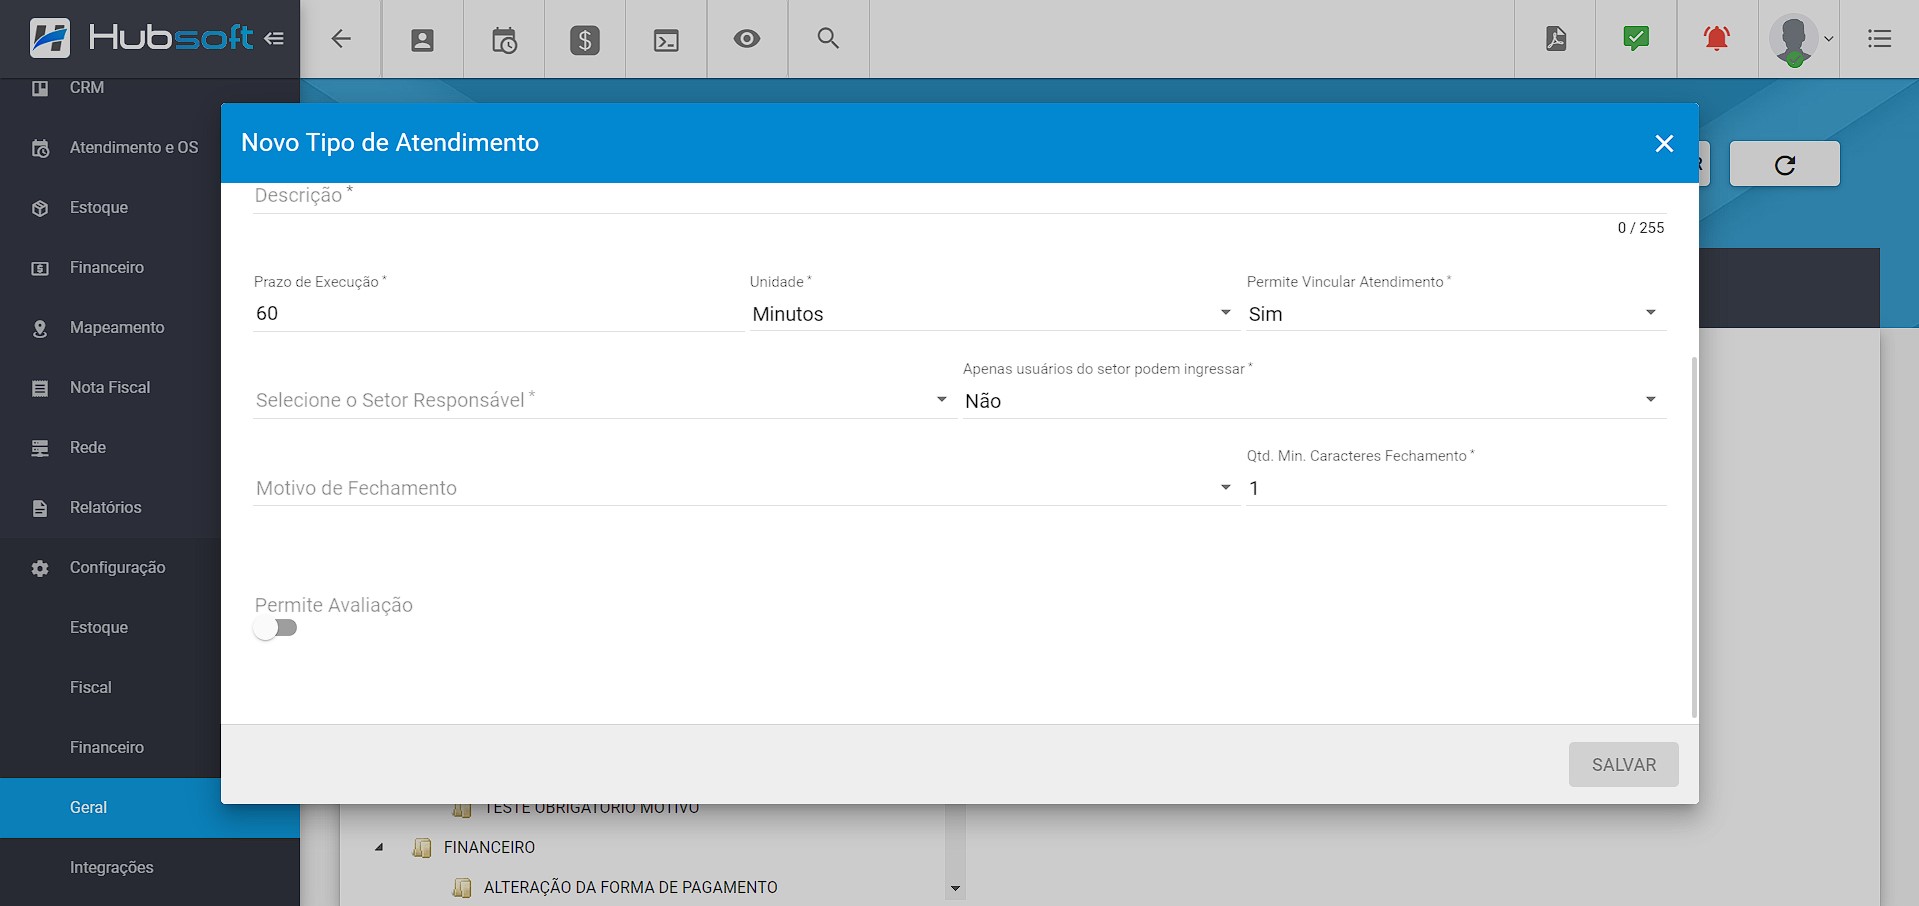Open the list menu icon at top right
This screenshot has height=906, width=1919.
(1879, 39)
